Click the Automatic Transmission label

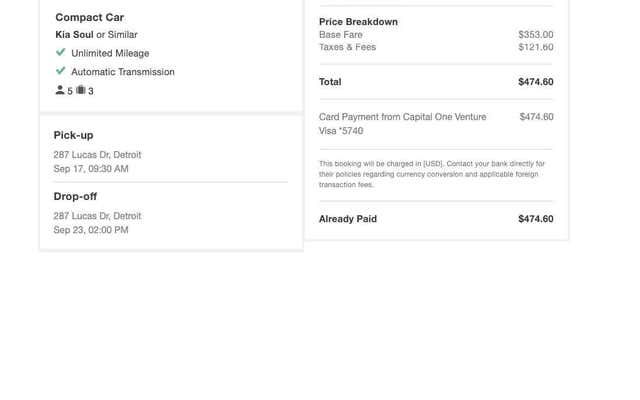point(123,72)
